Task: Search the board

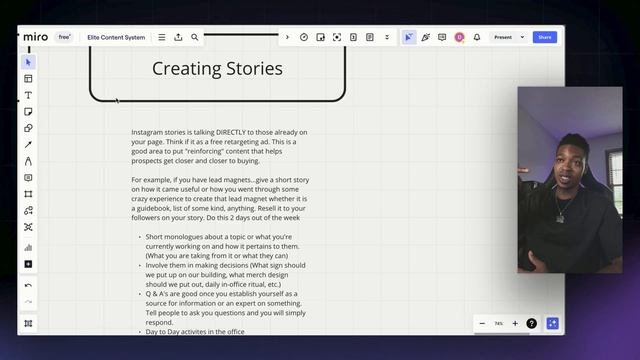Action: 195,37
